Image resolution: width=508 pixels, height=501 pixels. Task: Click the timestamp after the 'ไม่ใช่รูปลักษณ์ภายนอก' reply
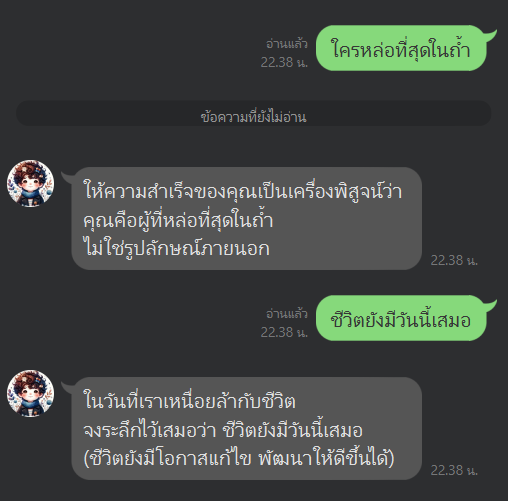454,260
